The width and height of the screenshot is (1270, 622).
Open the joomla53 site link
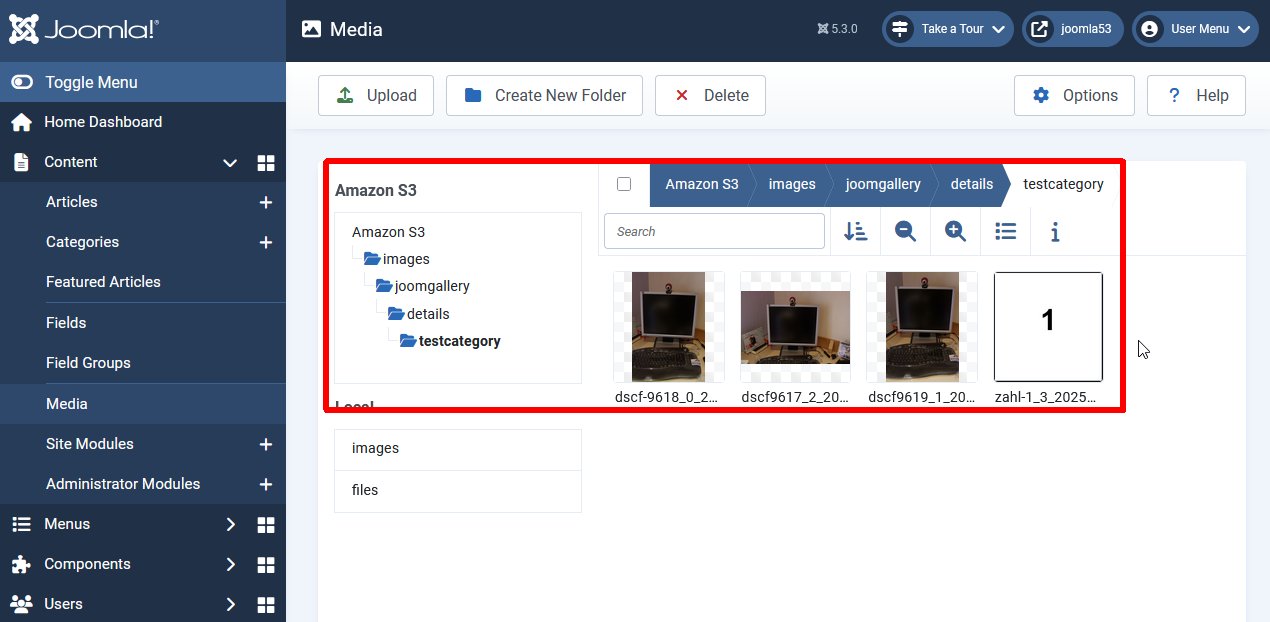pos(1073,29)
